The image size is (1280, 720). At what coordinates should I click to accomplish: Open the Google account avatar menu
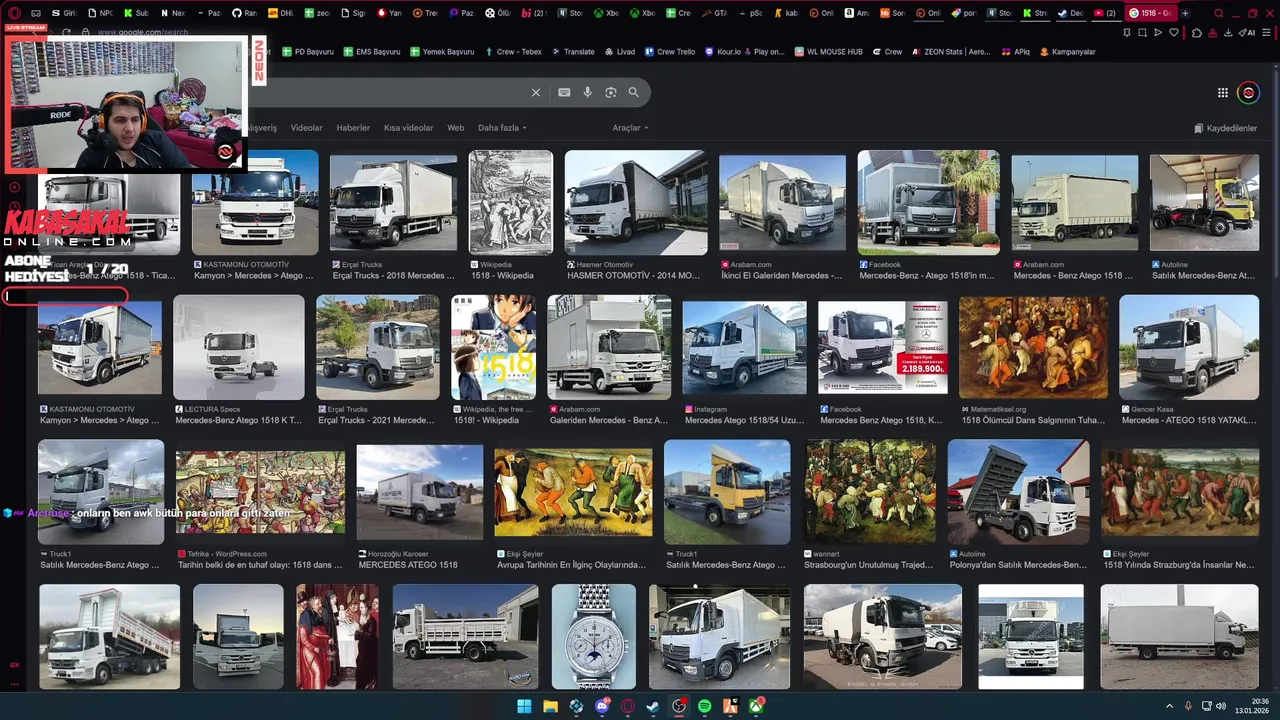[1248, 93]
